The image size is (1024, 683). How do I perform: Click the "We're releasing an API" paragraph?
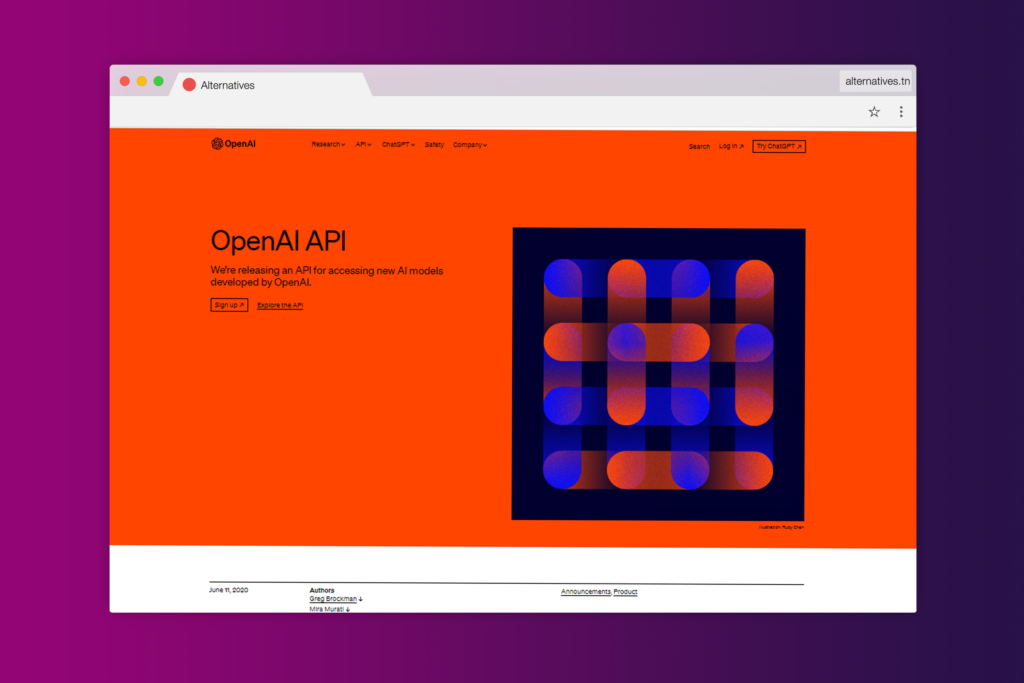pos(327,276)
